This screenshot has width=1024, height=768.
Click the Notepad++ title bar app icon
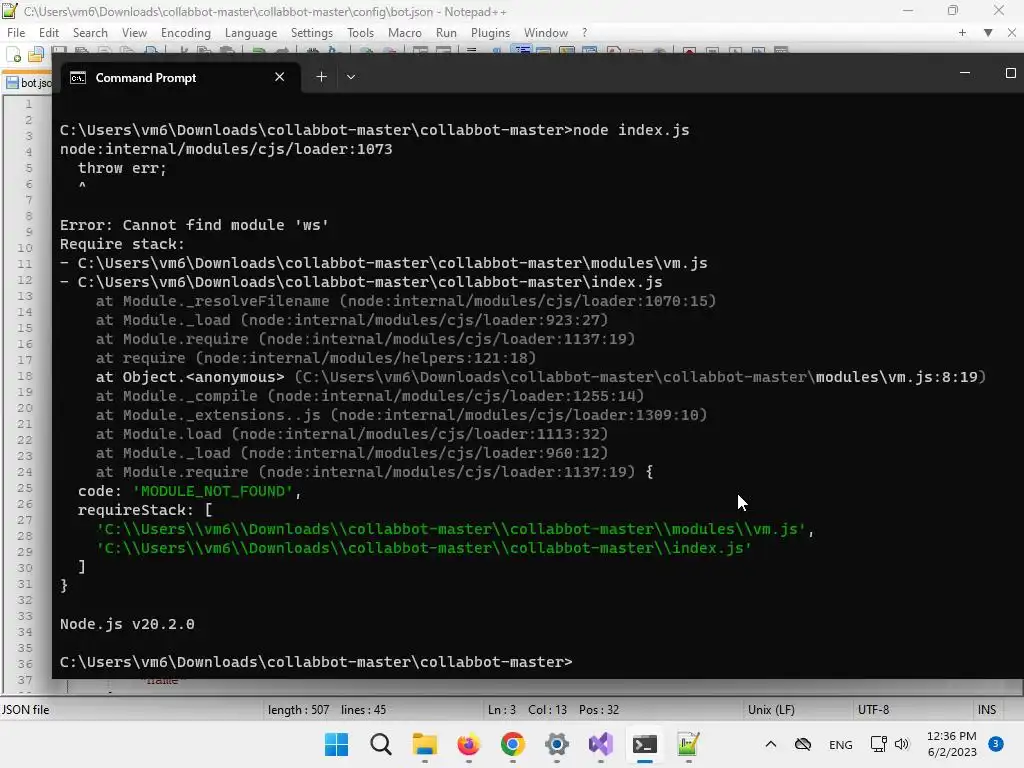point(10,11)
